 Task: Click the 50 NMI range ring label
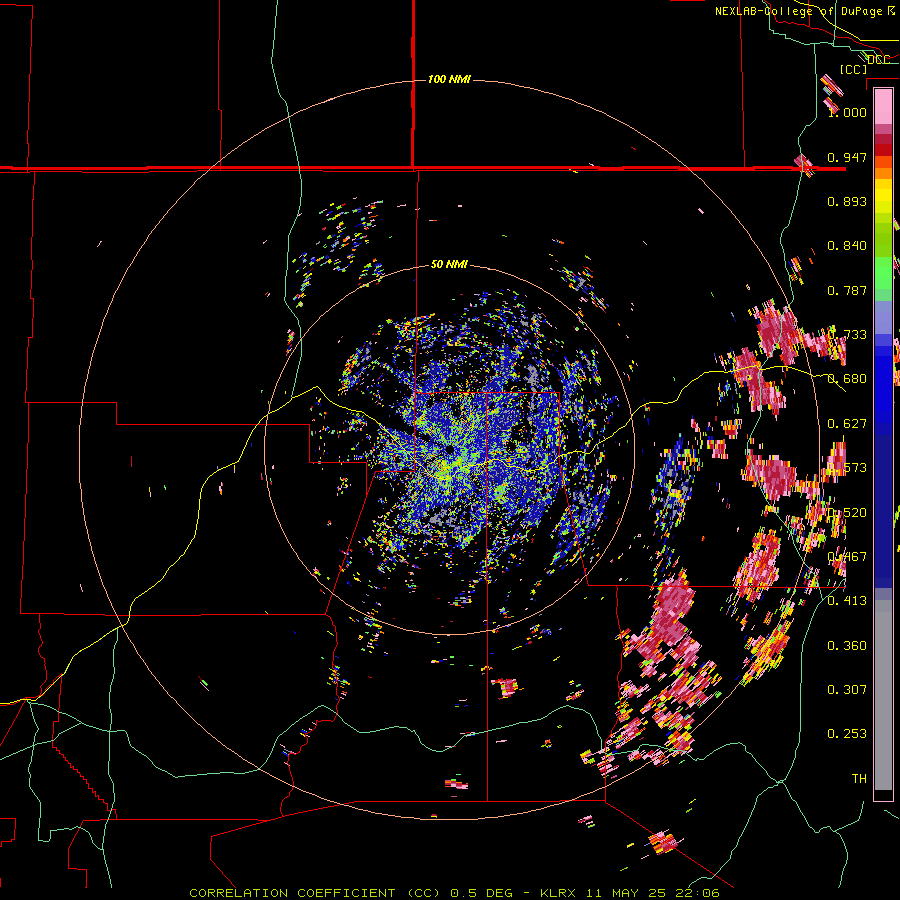pyautogui.click(x=449, y=264)
